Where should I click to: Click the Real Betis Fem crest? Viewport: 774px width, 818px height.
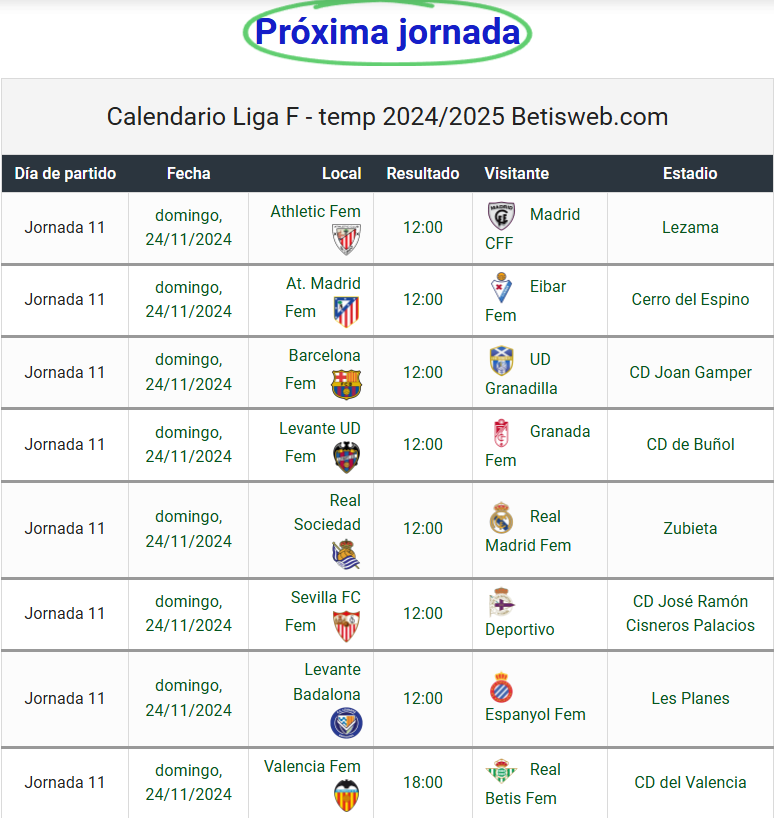point(501,771)
